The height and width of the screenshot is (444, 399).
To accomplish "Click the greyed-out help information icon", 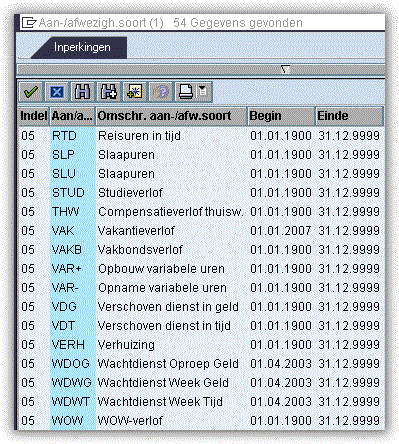I will (x=161, y=92).
